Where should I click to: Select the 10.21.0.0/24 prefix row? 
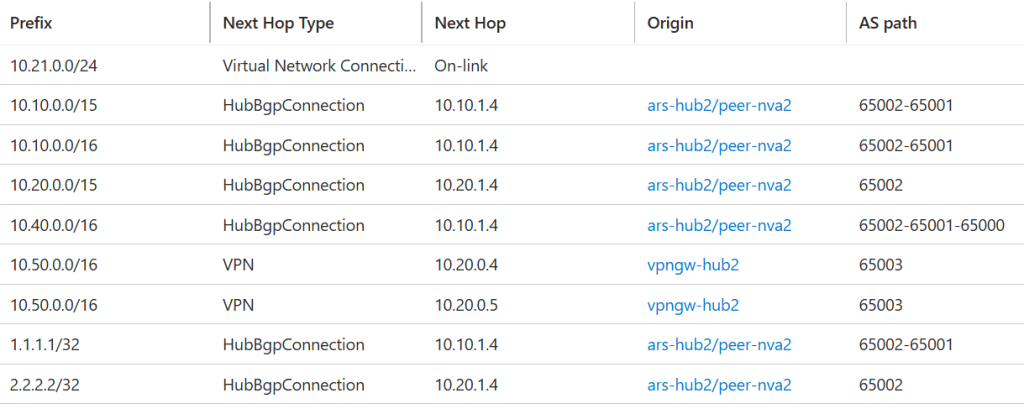(x=512, y=65)
